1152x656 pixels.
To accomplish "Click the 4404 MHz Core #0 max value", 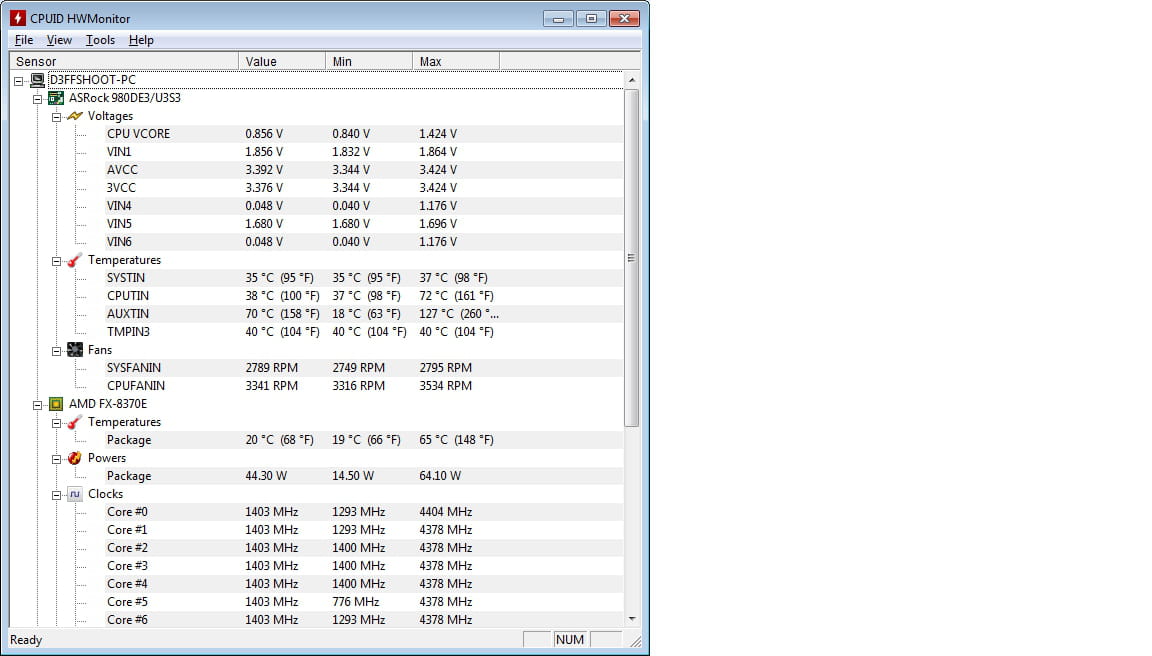I will (x=445, y=512).
